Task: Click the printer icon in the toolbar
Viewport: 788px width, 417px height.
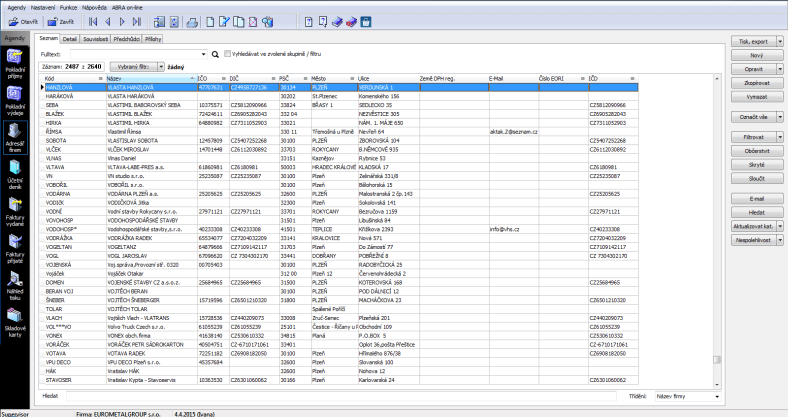Action: pyautogui.click(x=191, y=22)
